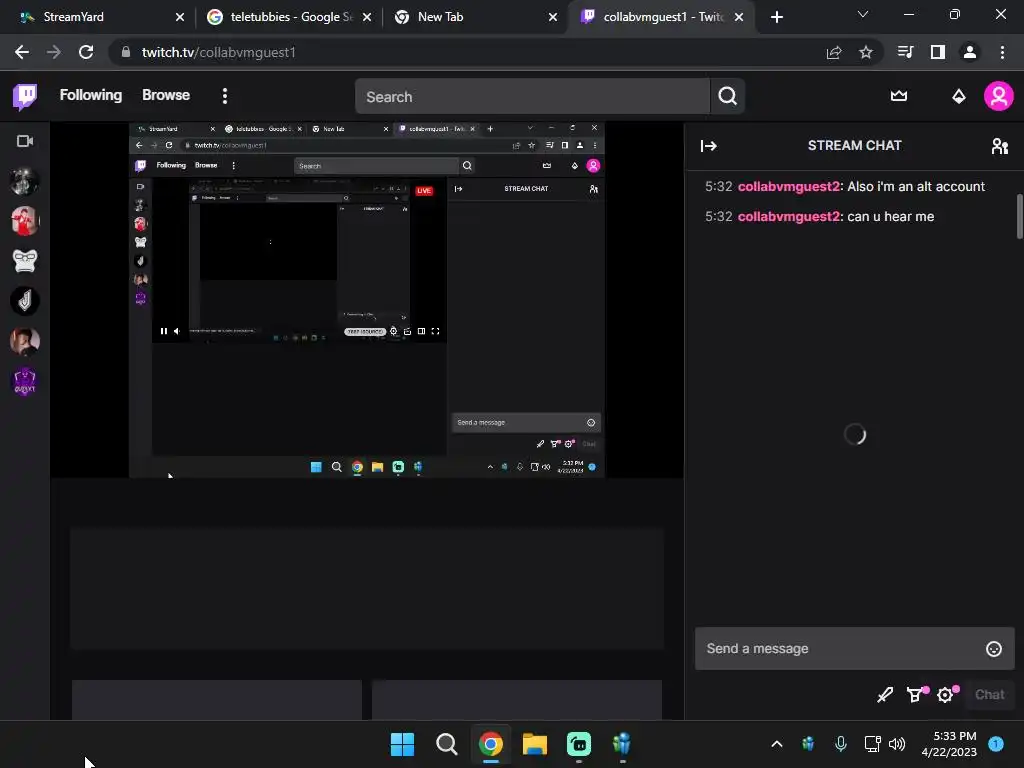Bookmark this page with the star
The image size is (1024, 768).
point(866,52)
